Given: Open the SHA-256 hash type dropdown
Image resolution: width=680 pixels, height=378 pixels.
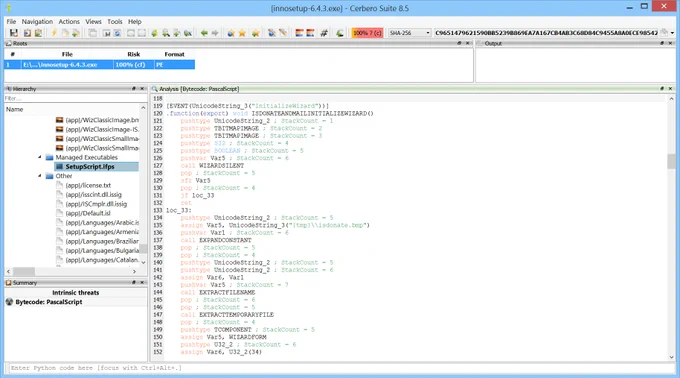Looking at the screenshot, I should 409,33.
